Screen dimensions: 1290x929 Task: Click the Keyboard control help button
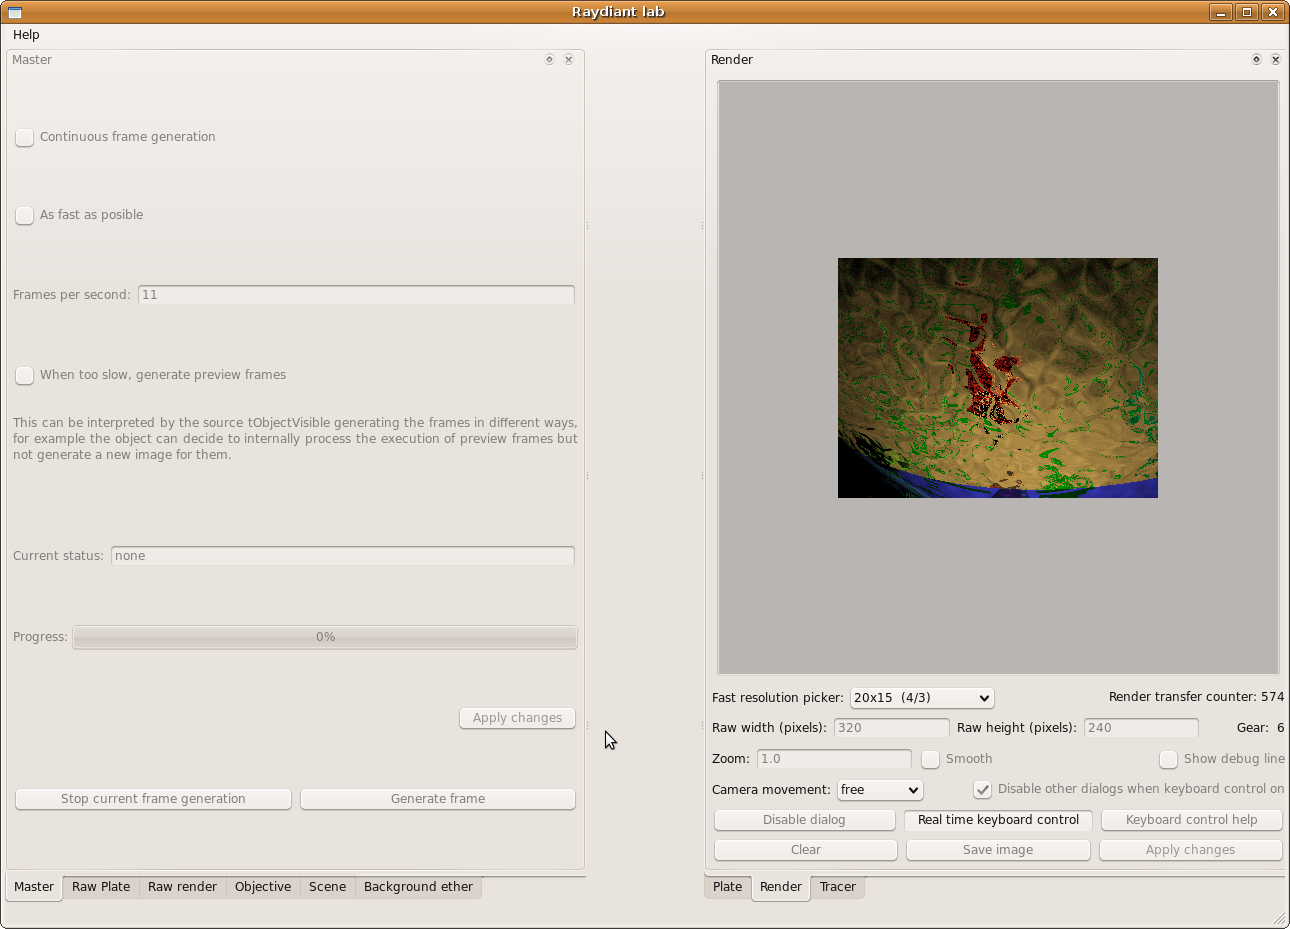pos(1191,820)
